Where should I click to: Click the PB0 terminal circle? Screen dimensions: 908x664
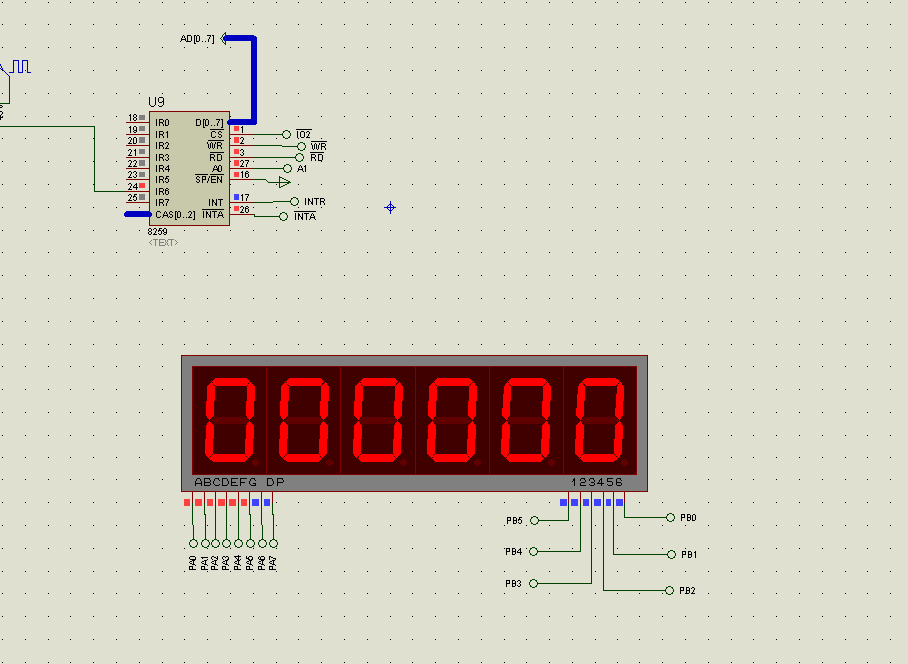point(671,518)
